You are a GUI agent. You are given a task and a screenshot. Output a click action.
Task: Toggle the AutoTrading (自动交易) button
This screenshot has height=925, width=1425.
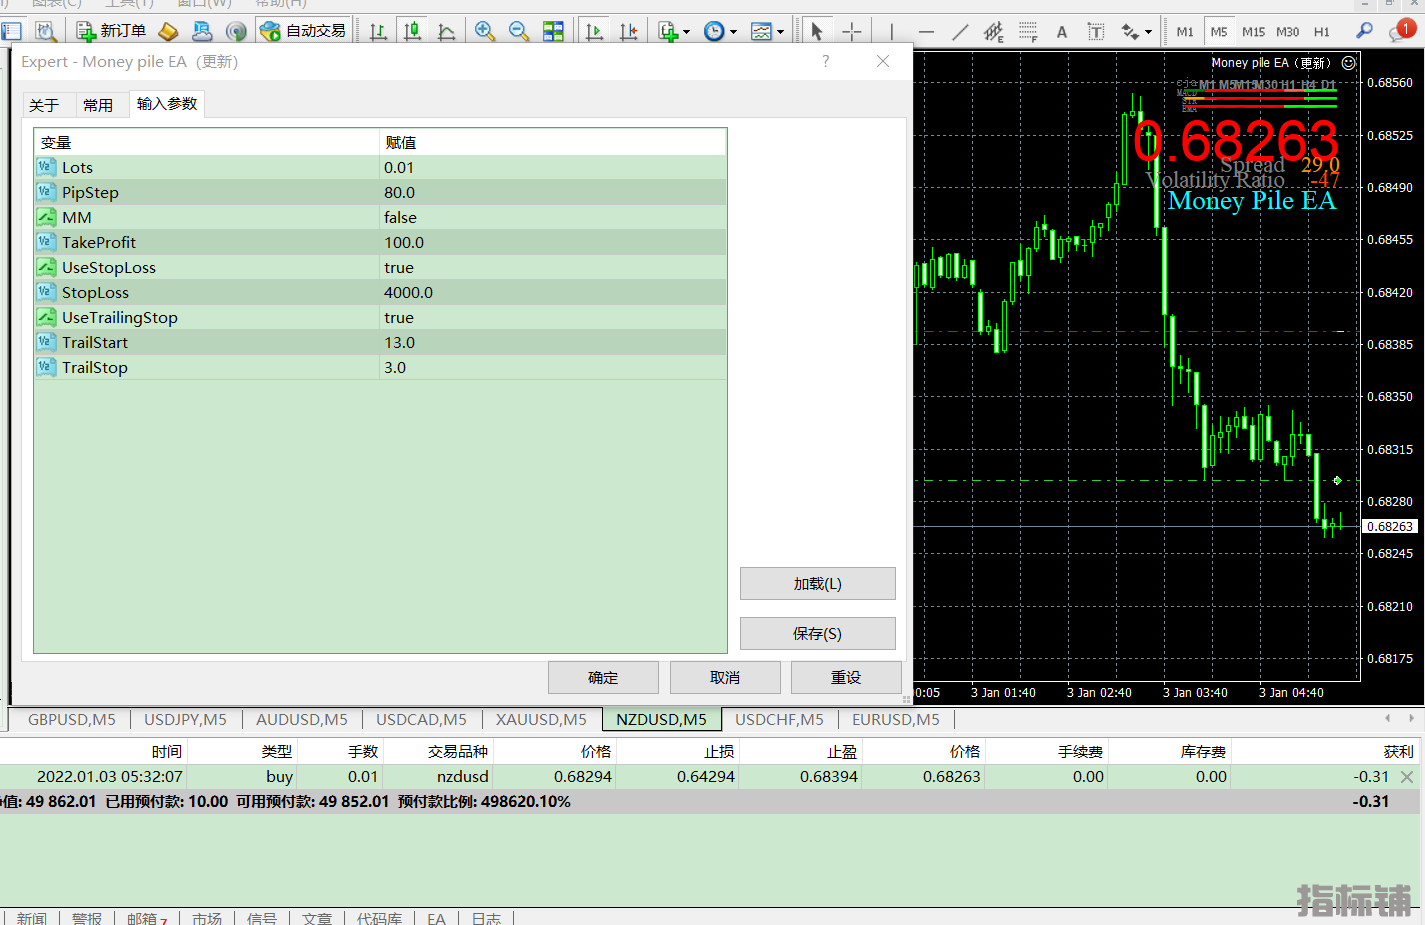click(303, 31)
